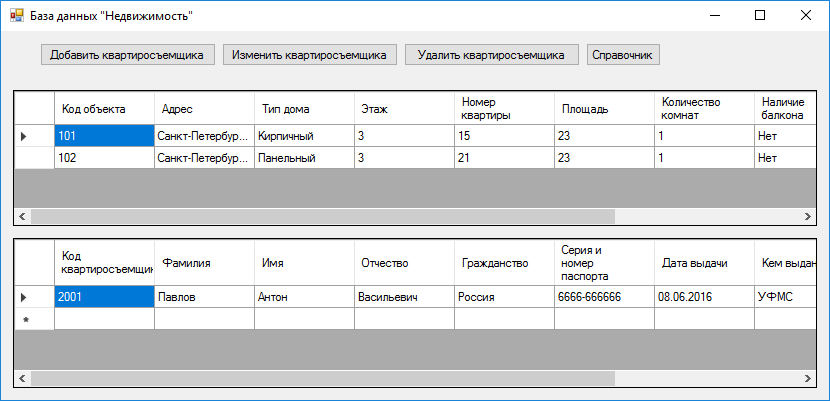Image resolution: width=830 pixels, height=401 pixels.
Task: Select room count cell in row 101
Action: (x=705, y=136)
